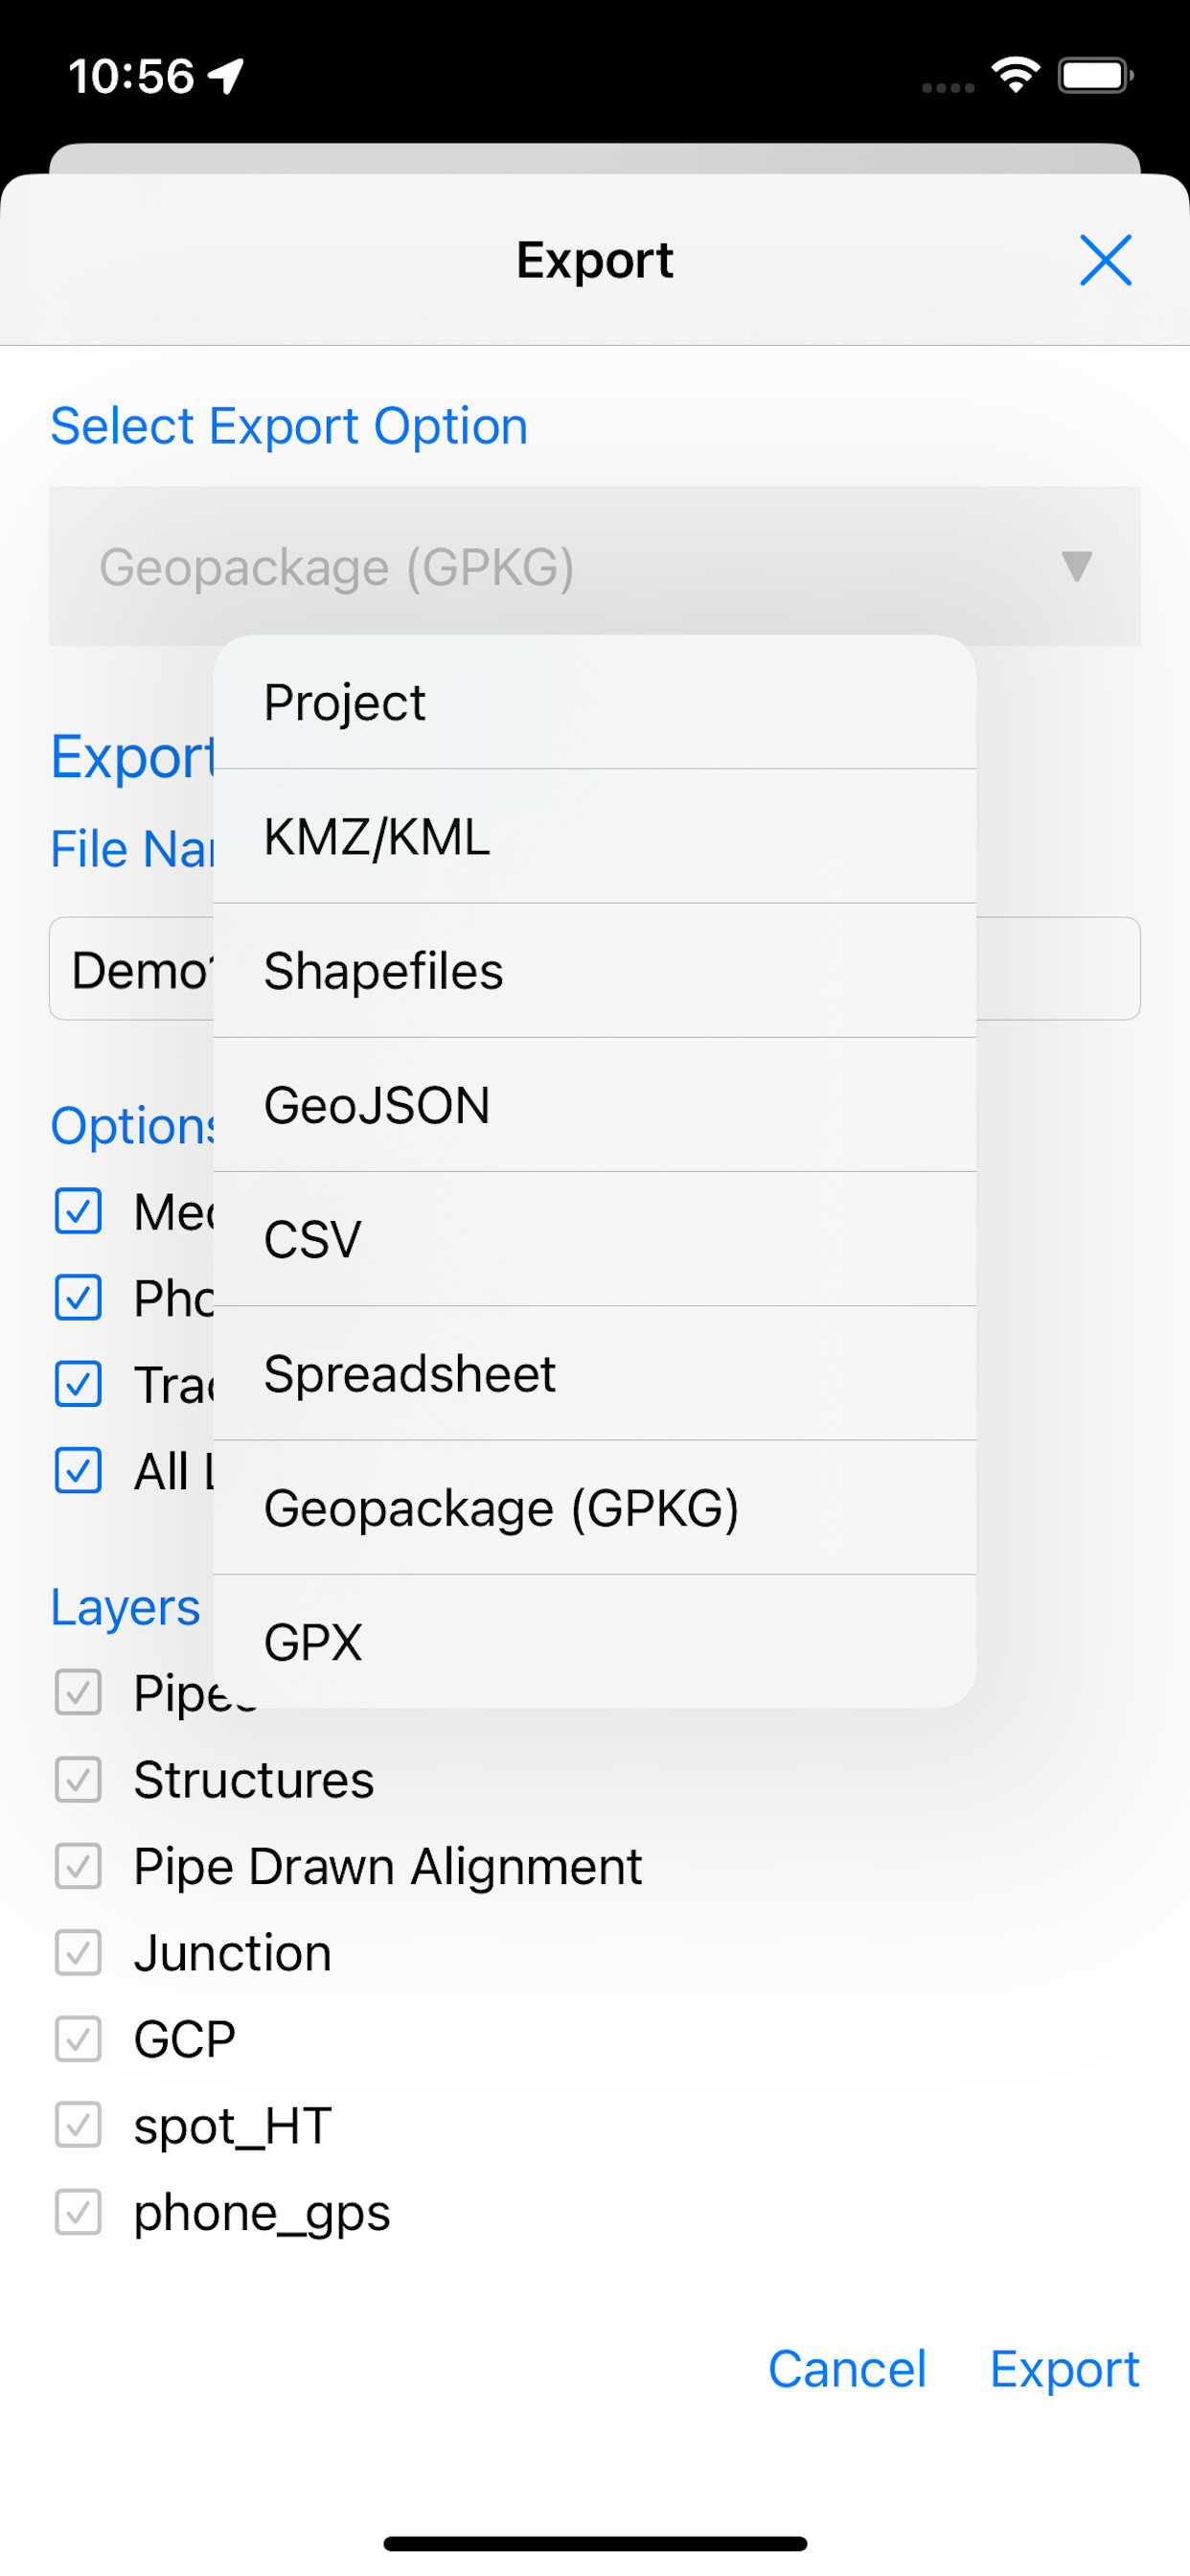Screen dimensions: 1190x2576
Task: Select Spreadsheet export option
Action: click(594, 1373)
